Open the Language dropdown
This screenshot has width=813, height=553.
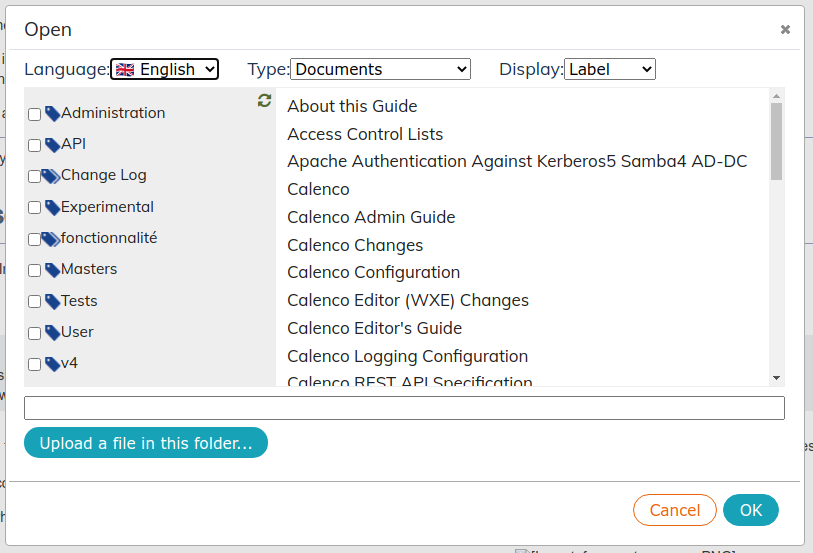[164, 69]
